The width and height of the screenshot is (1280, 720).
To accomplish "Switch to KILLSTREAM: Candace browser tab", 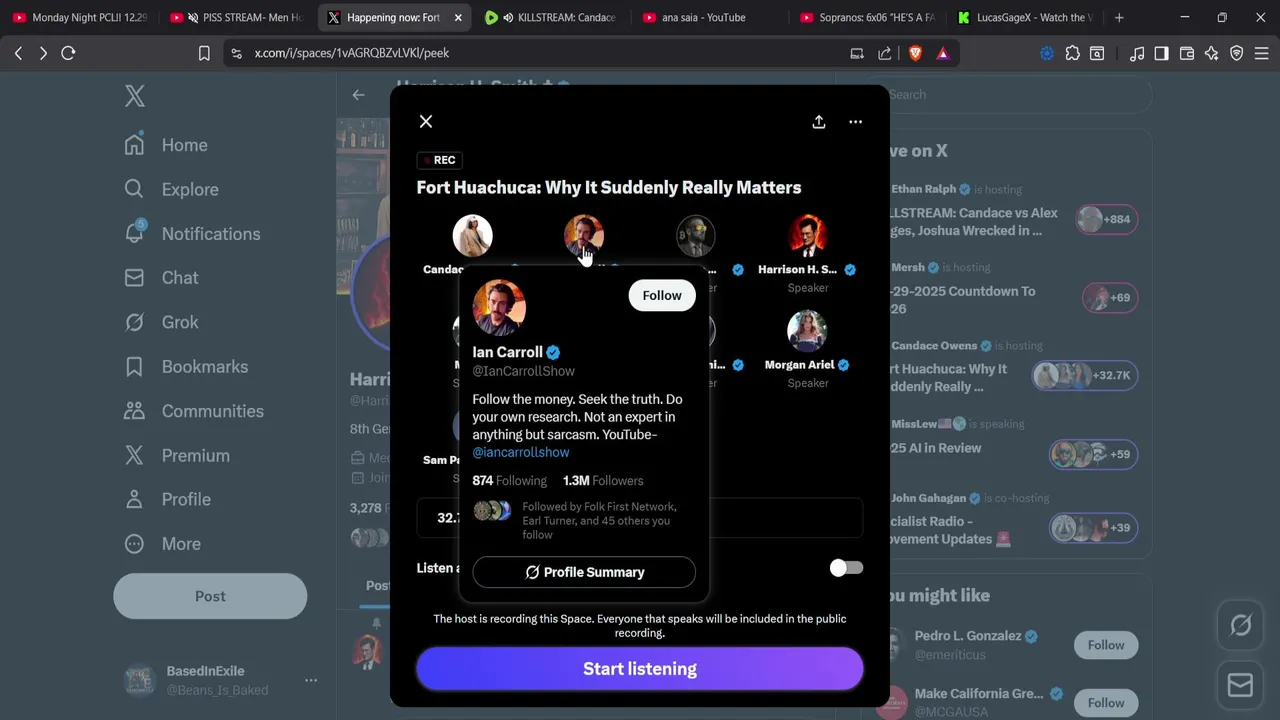I will coord(550,17).
